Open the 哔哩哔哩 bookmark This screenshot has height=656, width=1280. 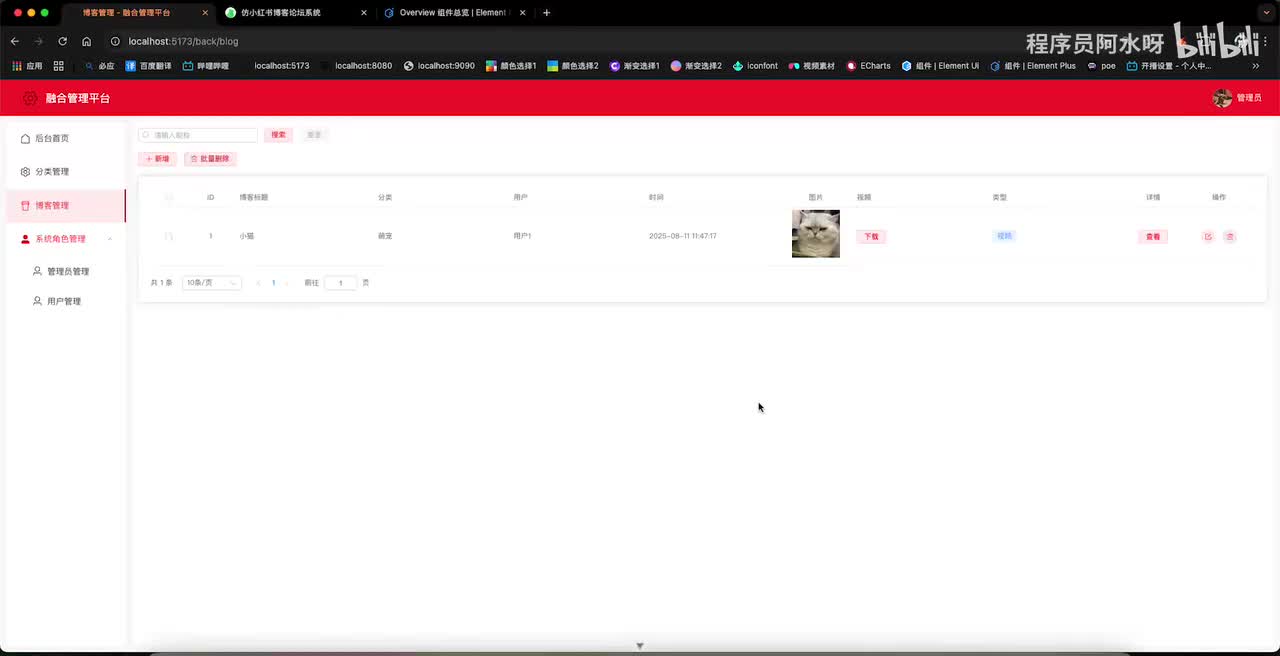(205, 66)
